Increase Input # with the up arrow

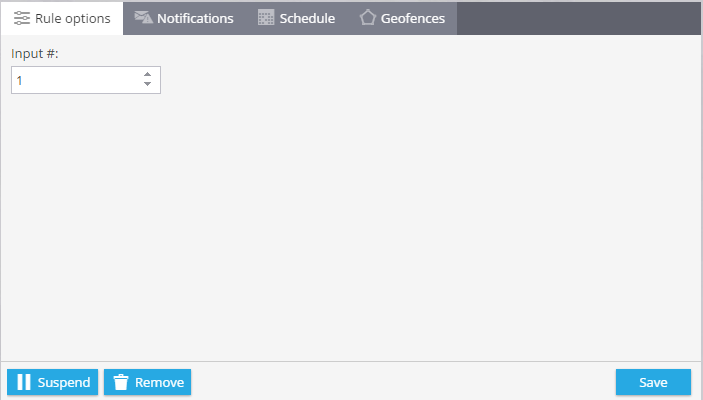[x=148, y=74]
